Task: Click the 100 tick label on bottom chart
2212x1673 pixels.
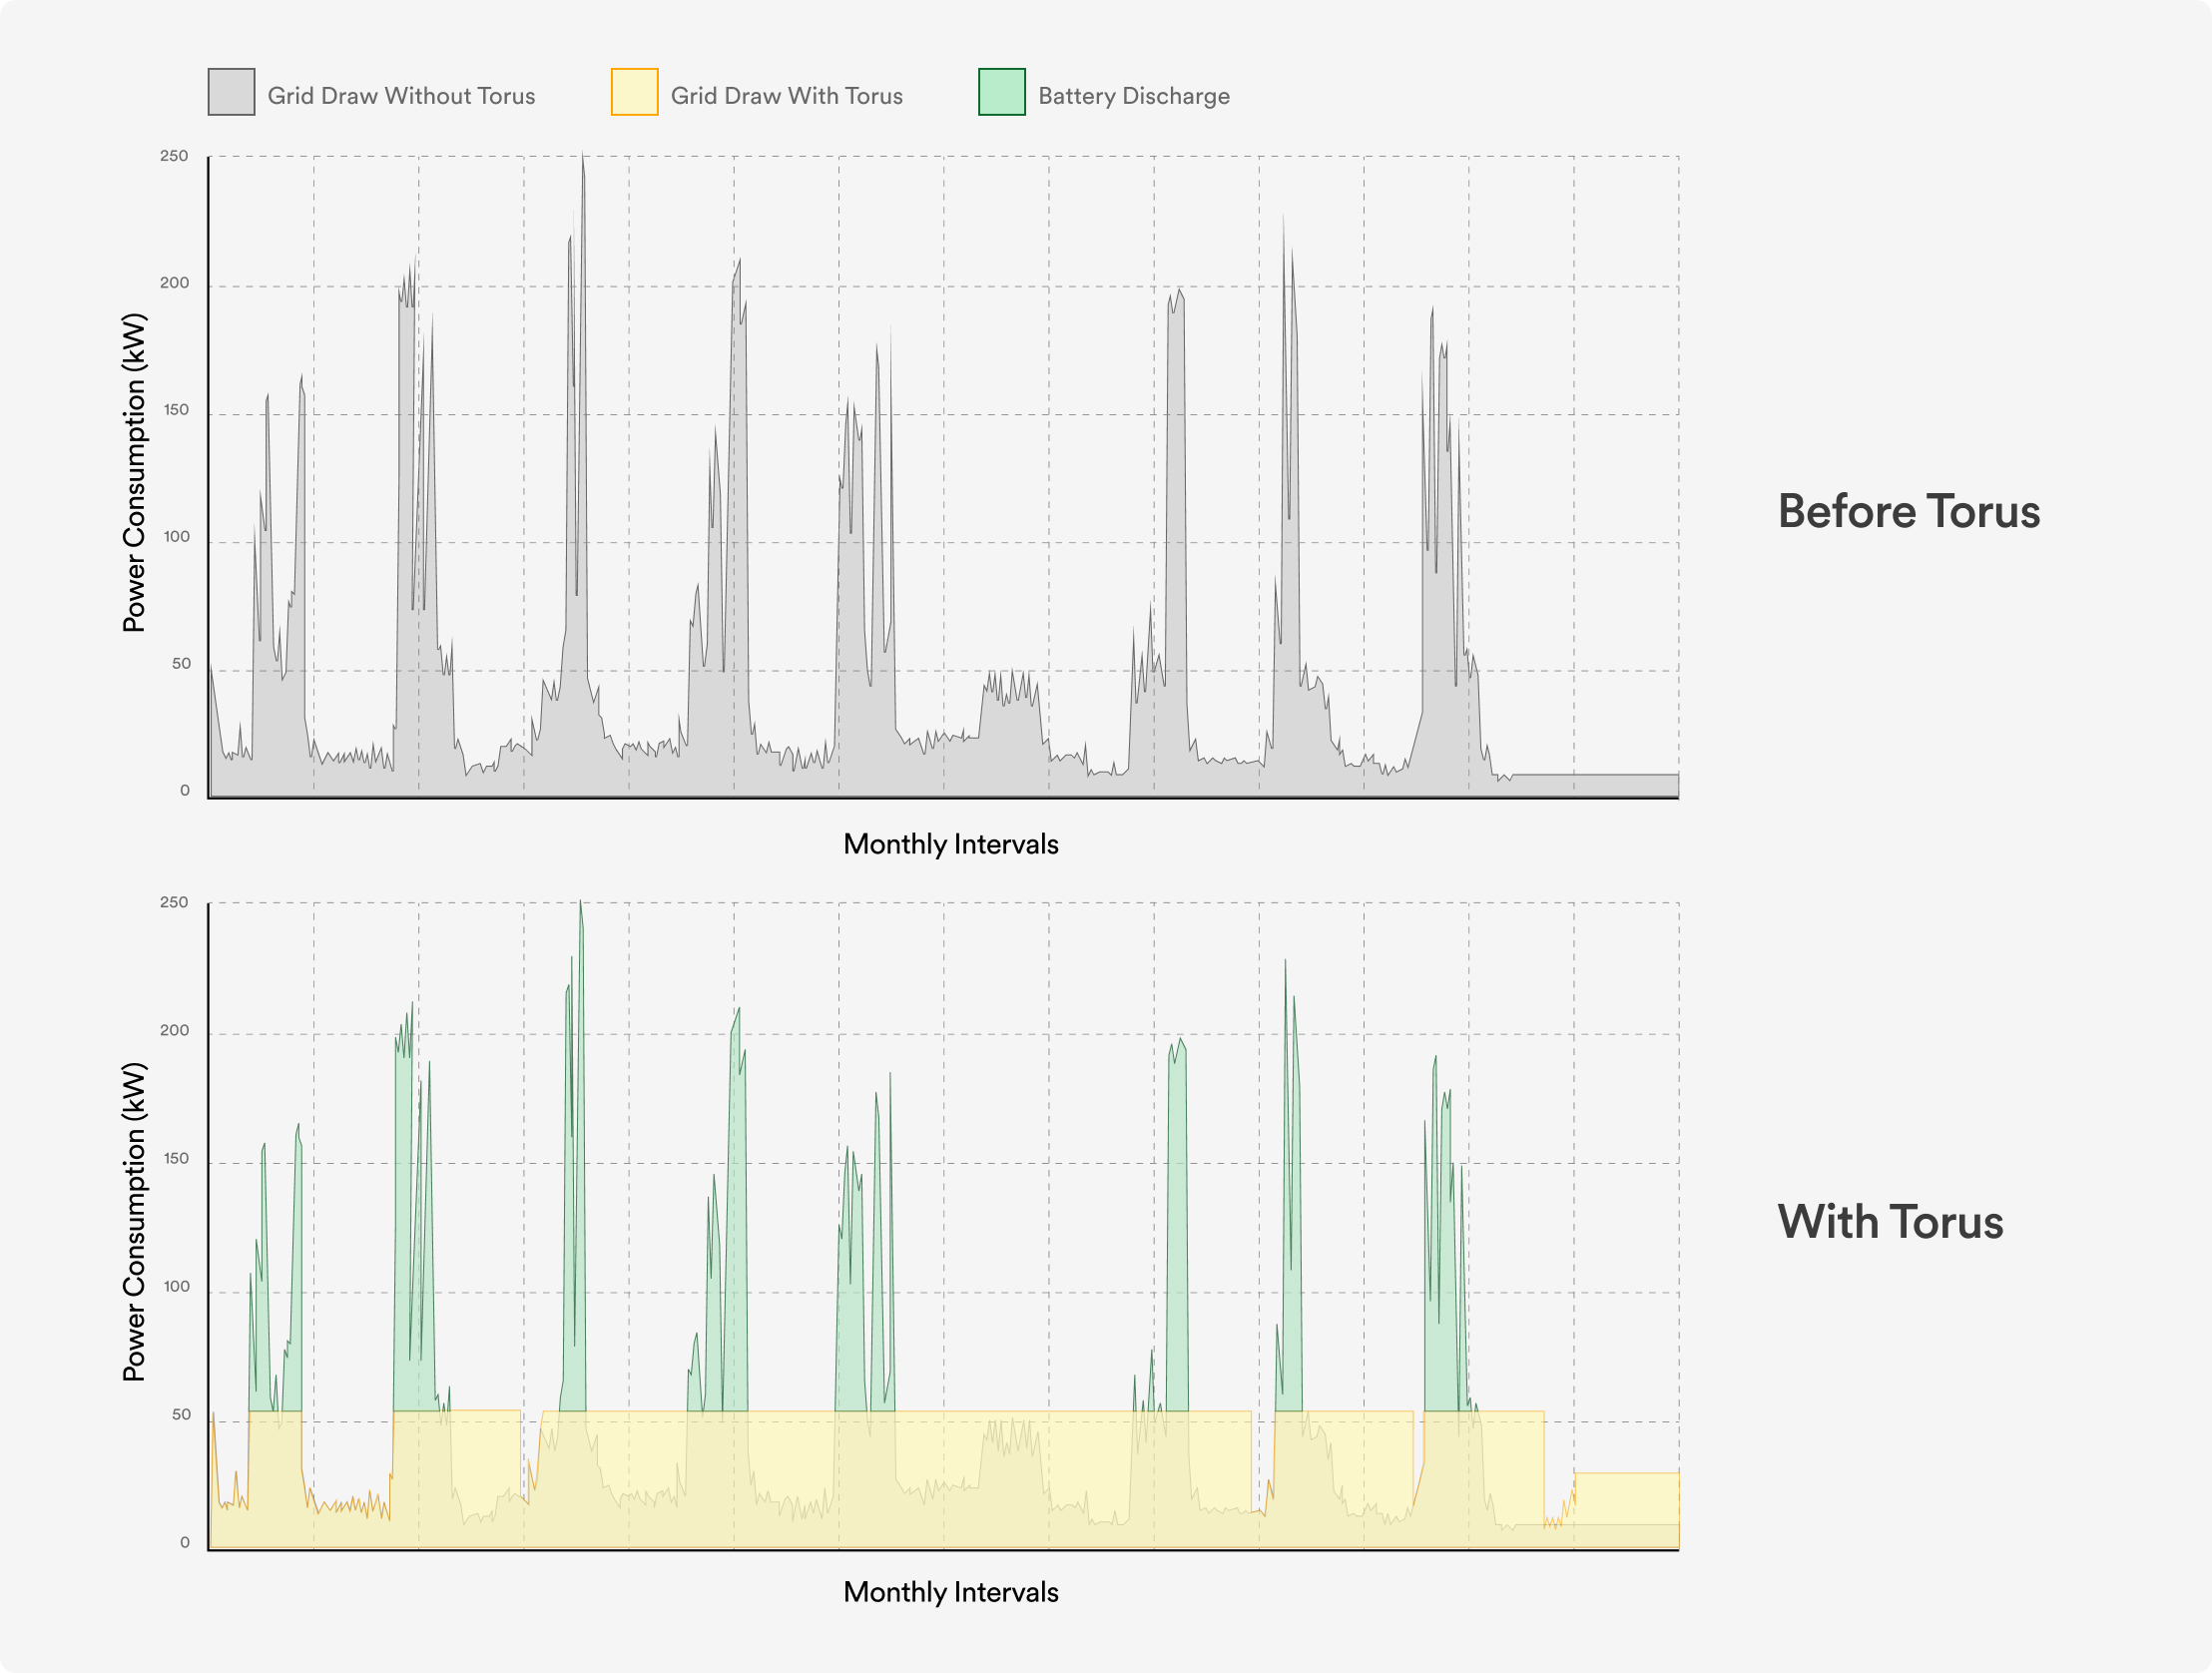Action: [175, 1287]
